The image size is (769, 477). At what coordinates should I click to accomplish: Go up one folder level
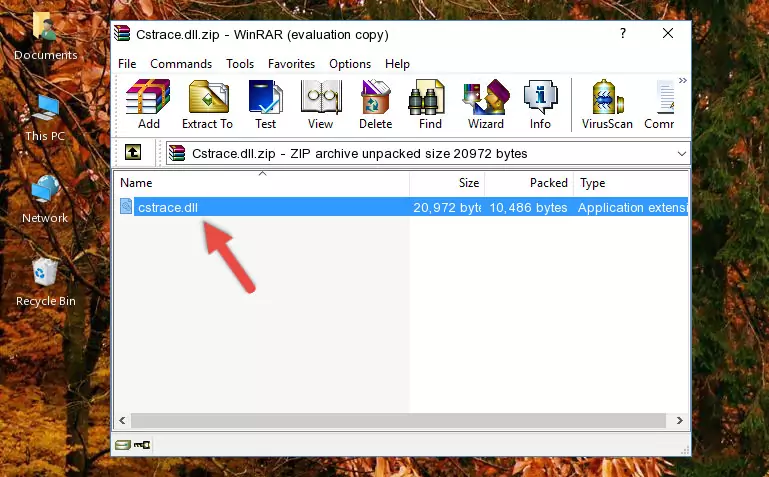133,152
